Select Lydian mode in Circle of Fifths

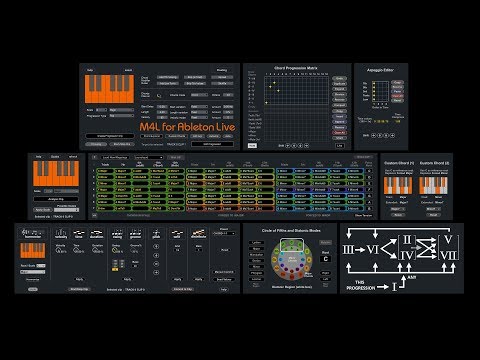256,242
